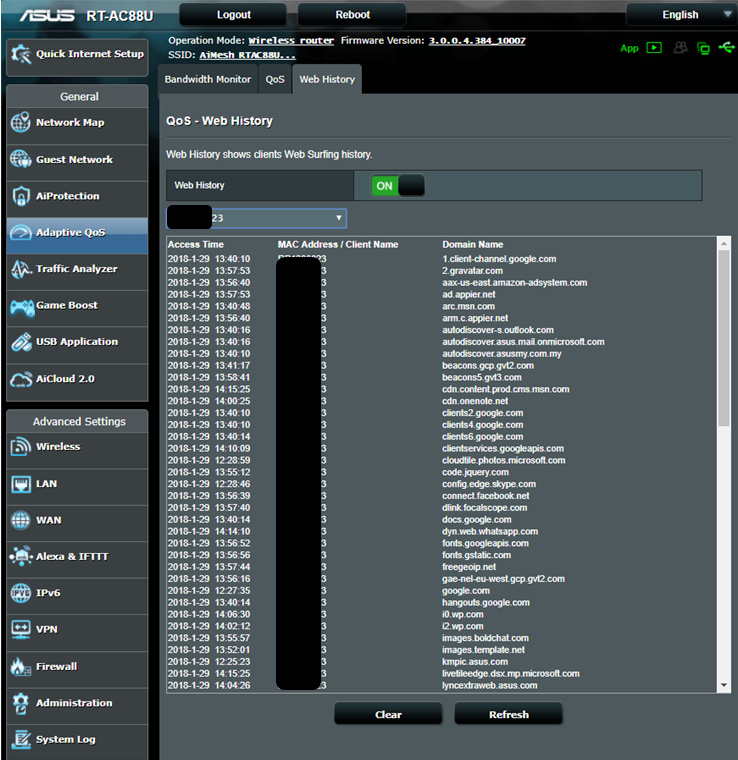The height and width of the screenshot is (760, 738).
Task: Open USB Application icon
Action: pyautogui.click(x=21, y=342)
